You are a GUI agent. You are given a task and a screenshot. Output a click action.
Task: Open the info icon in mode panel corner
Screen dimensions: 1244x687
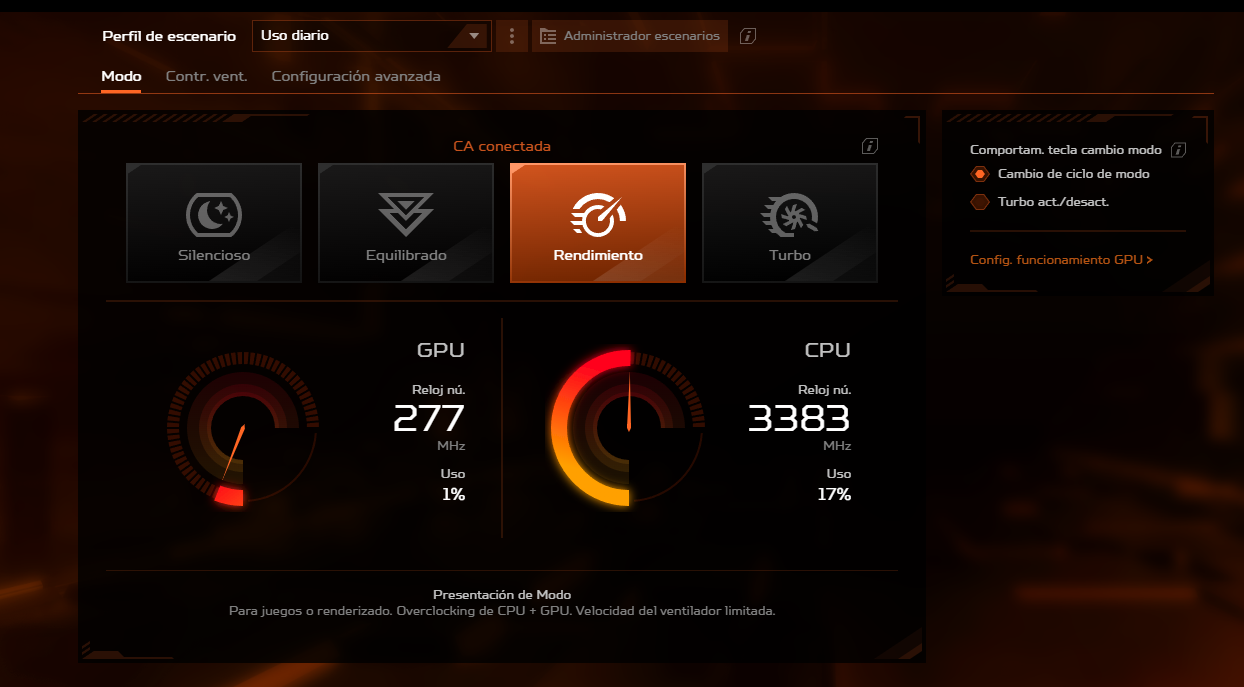click(x=870, y=146)
